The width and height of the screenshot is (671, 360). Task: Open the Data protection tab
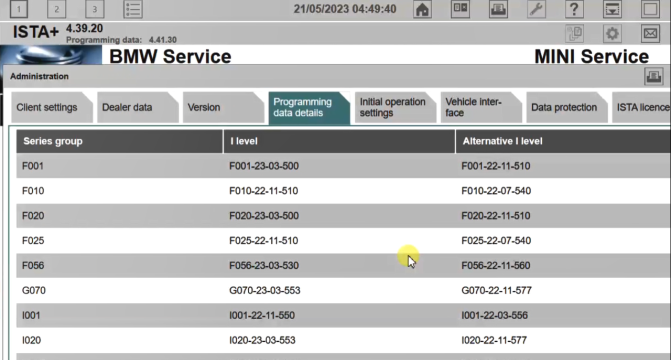pyautogui.click(x=567, y=107)
